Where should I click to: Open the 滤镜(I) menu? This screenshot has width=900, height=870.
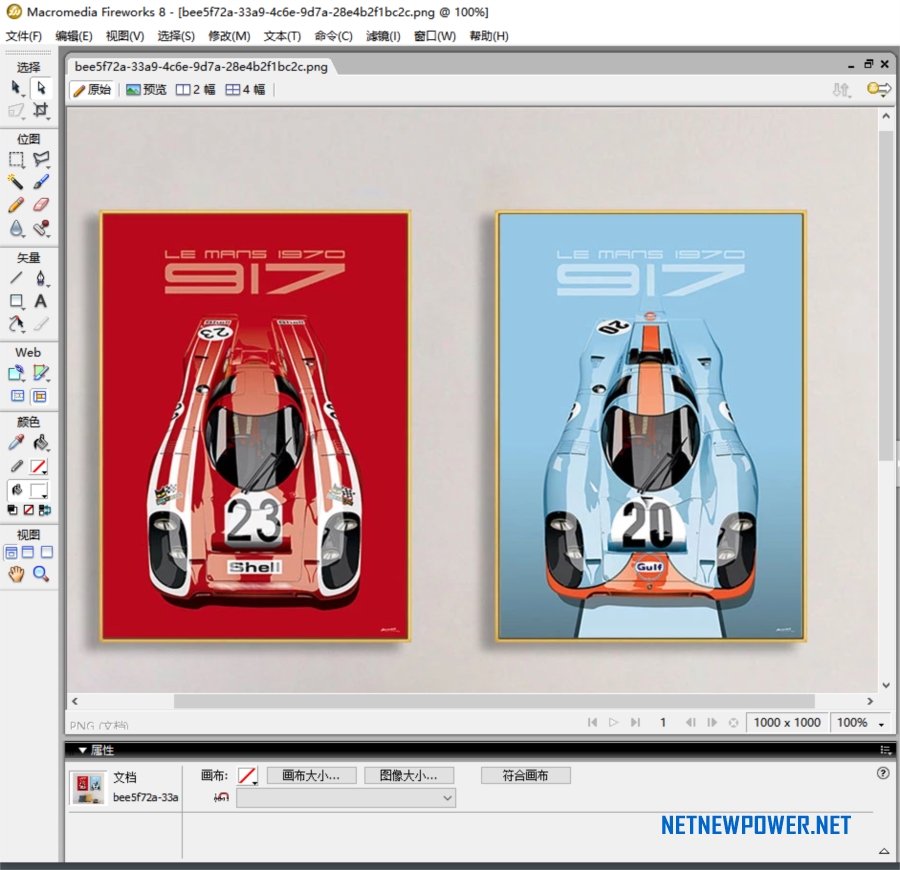click(x=383, y=36)
